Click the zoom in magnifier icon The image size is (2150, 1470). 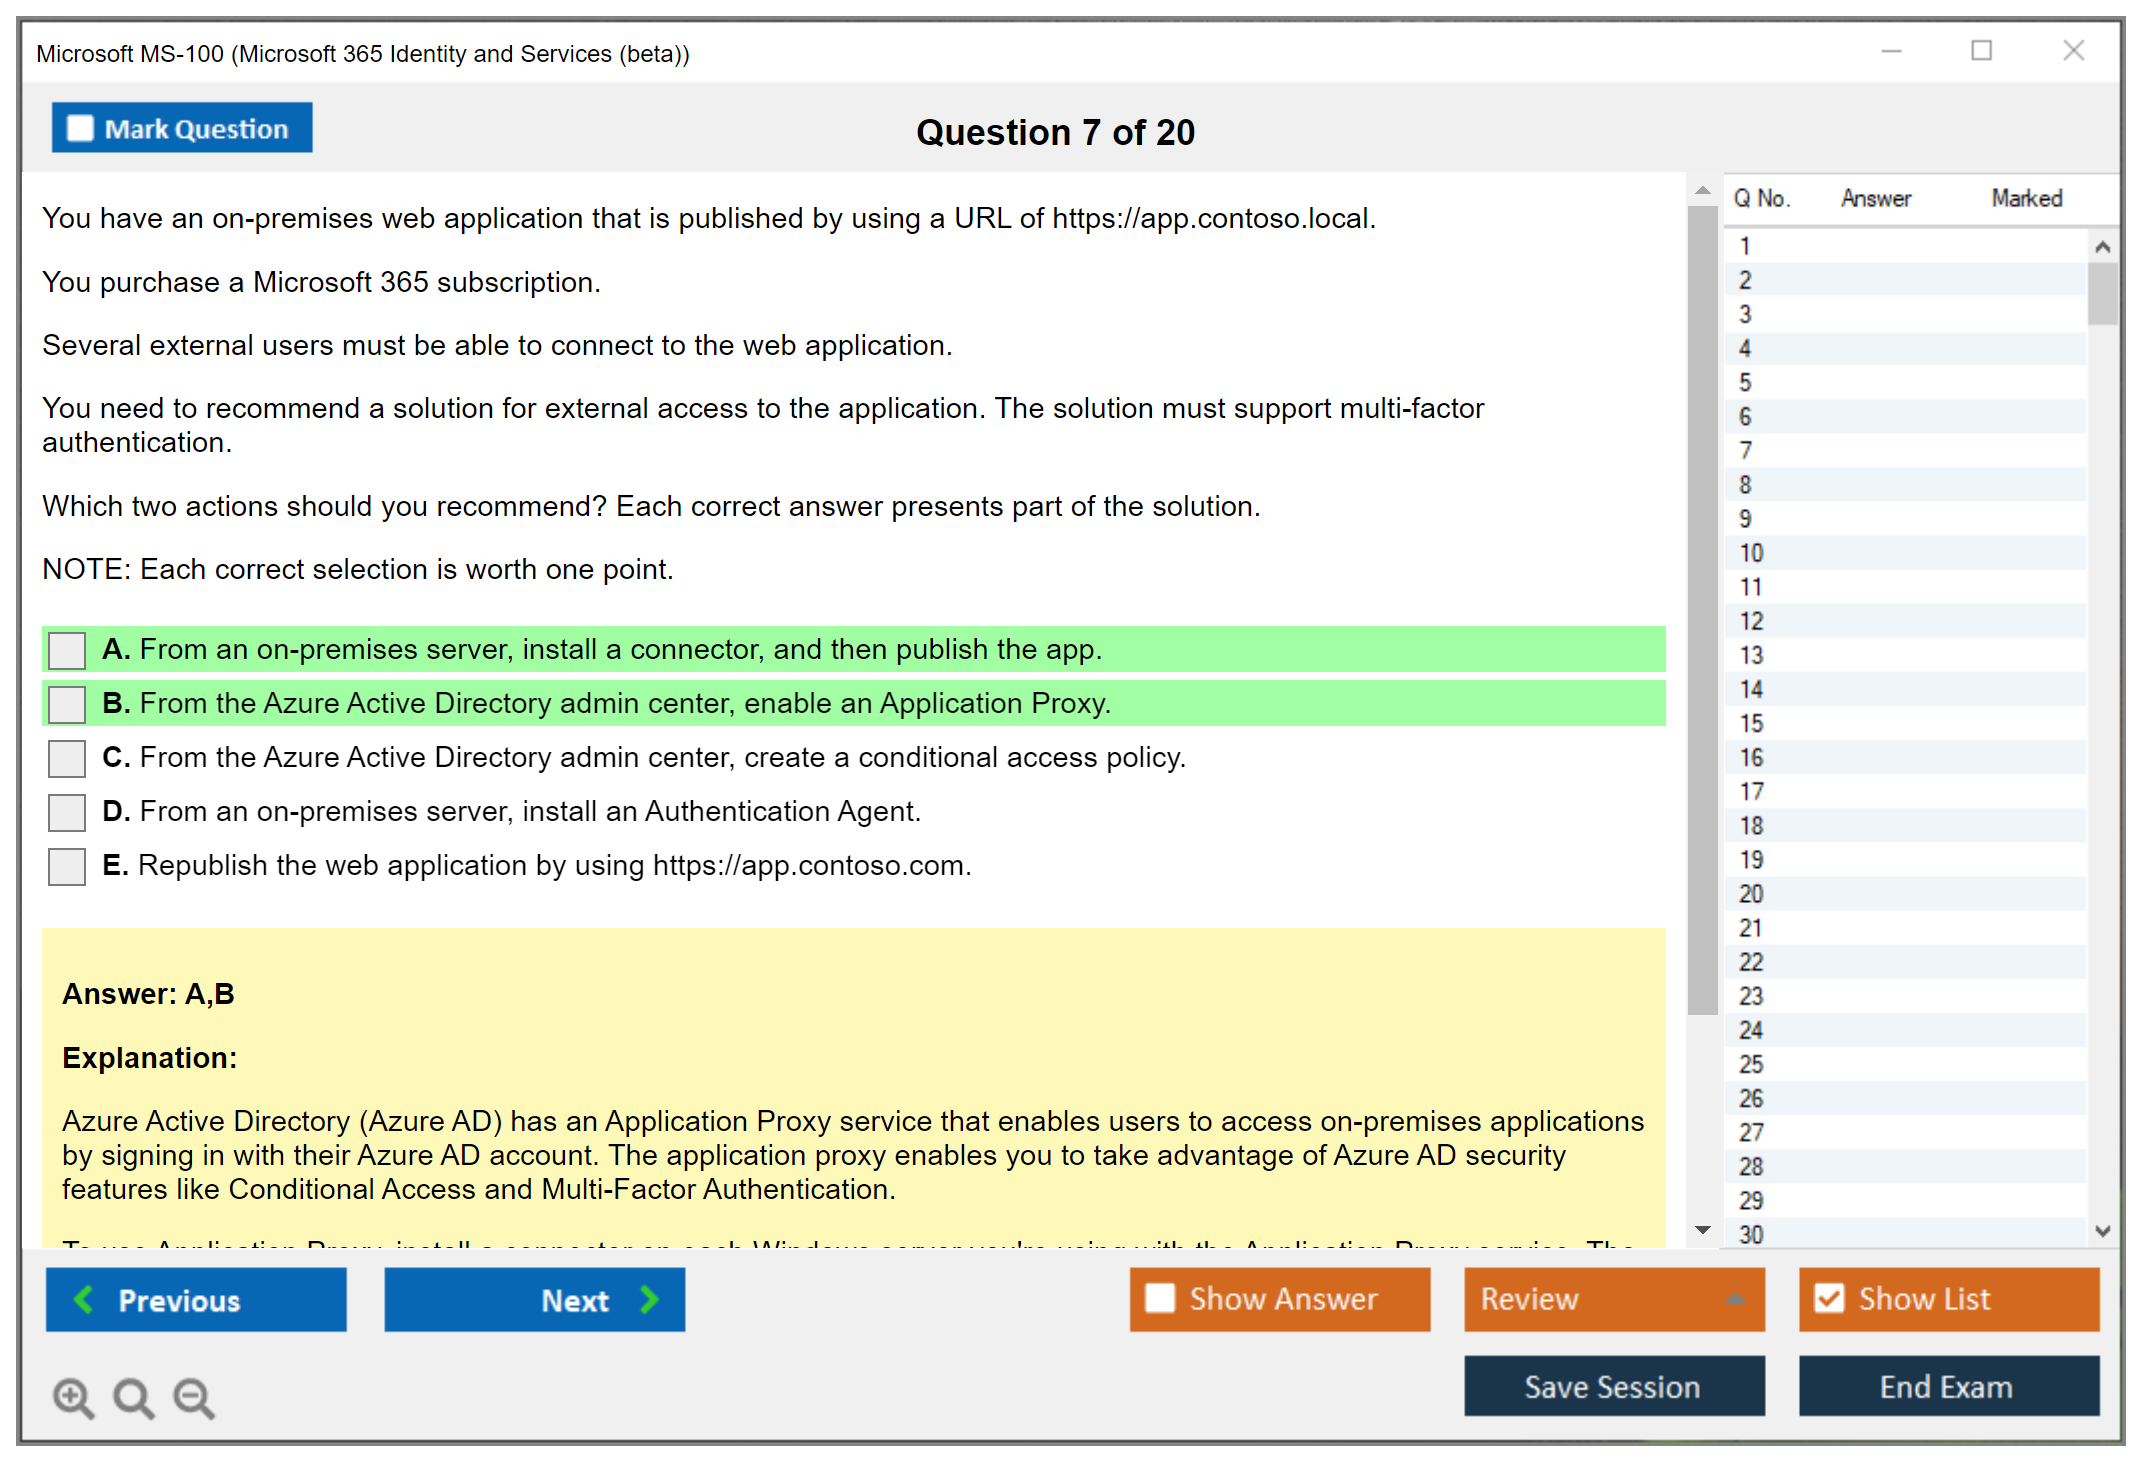73,1397
